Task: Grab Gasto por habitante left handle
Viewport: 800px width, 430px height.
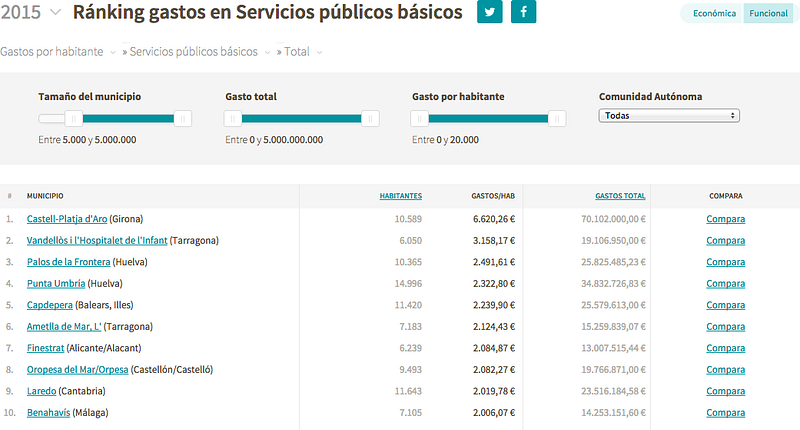Action: pos(419,119)
